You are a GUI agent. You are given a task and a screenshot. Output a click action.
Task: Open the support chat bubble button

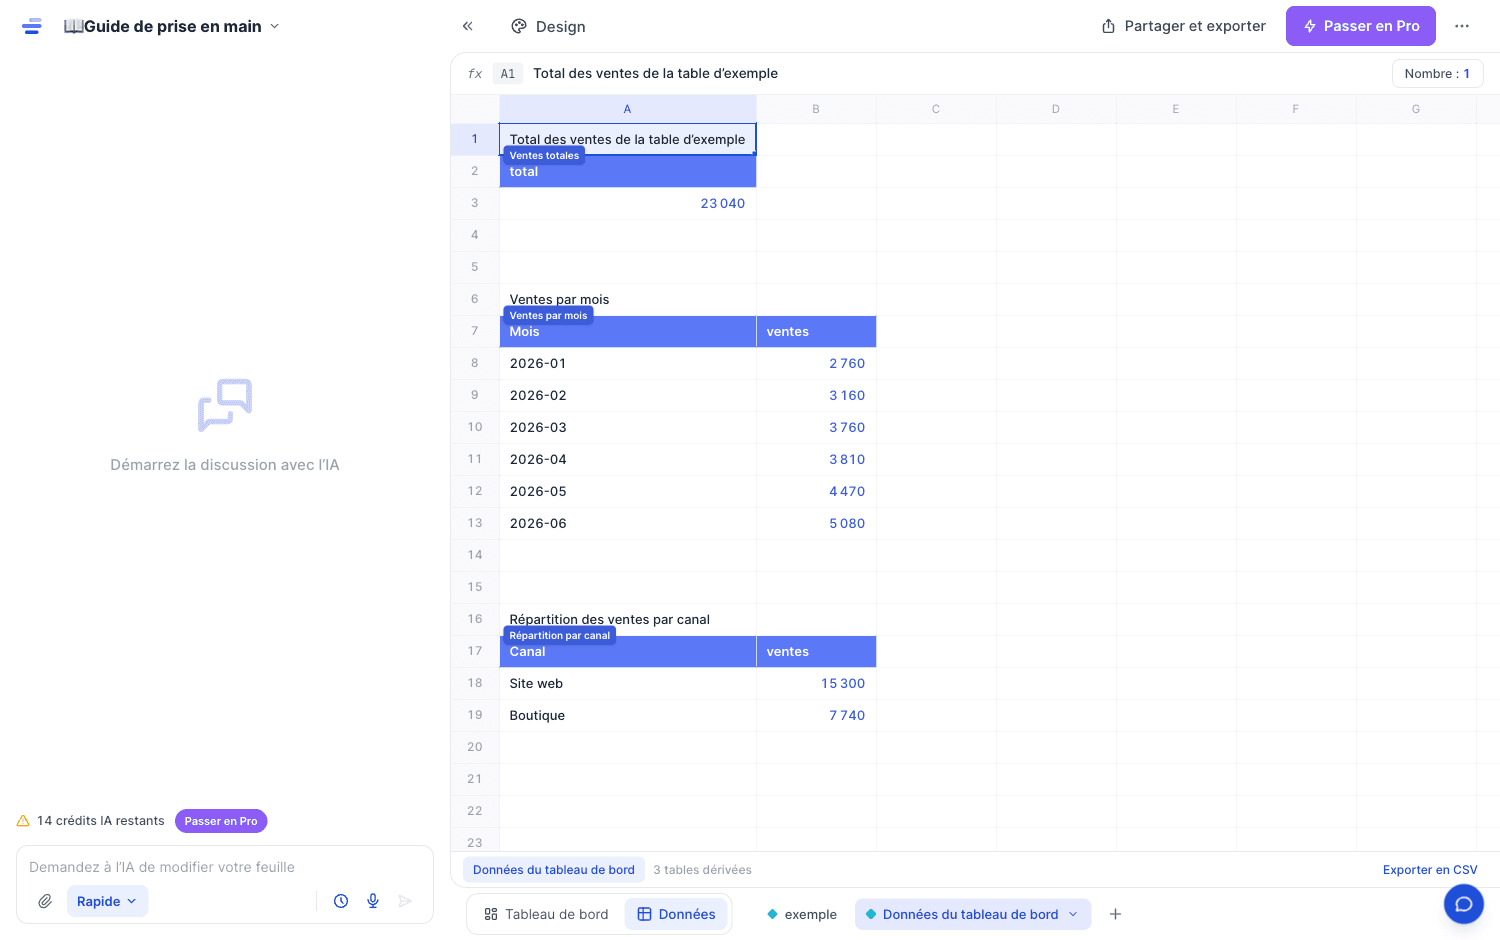point(1464,904)
